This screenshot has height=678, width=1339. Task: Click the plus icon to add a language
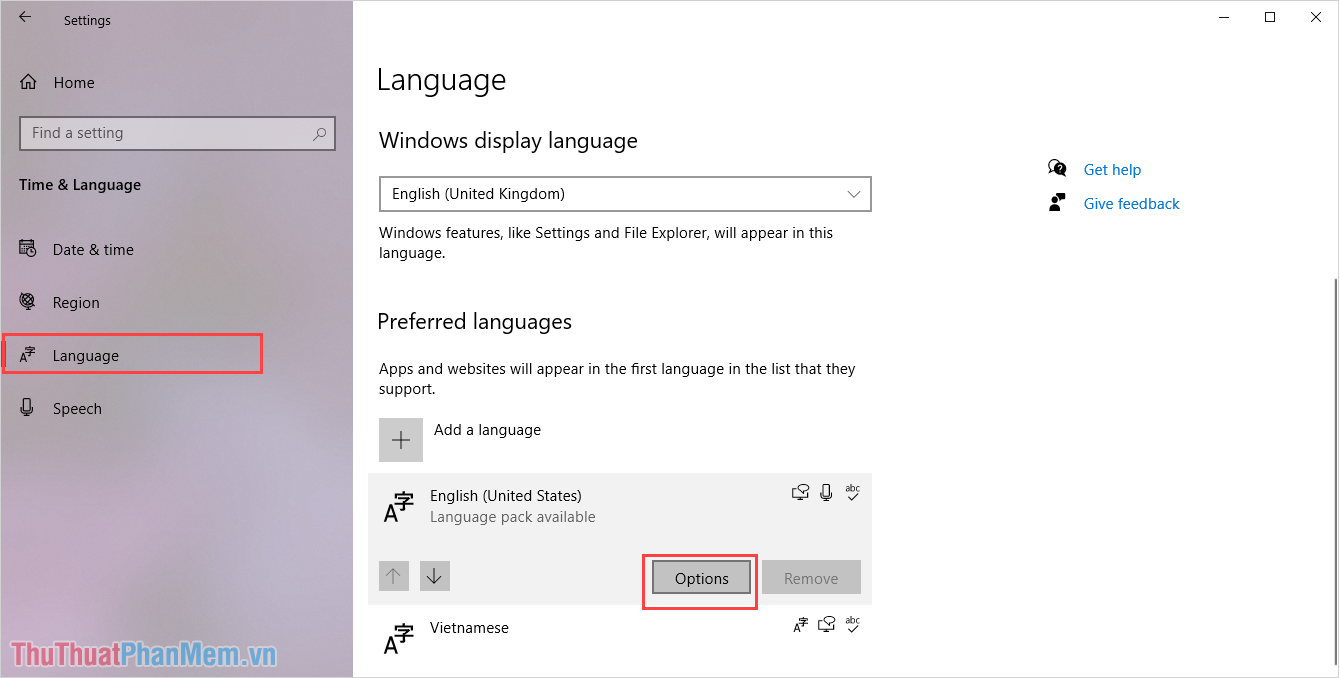pos(400,439)
